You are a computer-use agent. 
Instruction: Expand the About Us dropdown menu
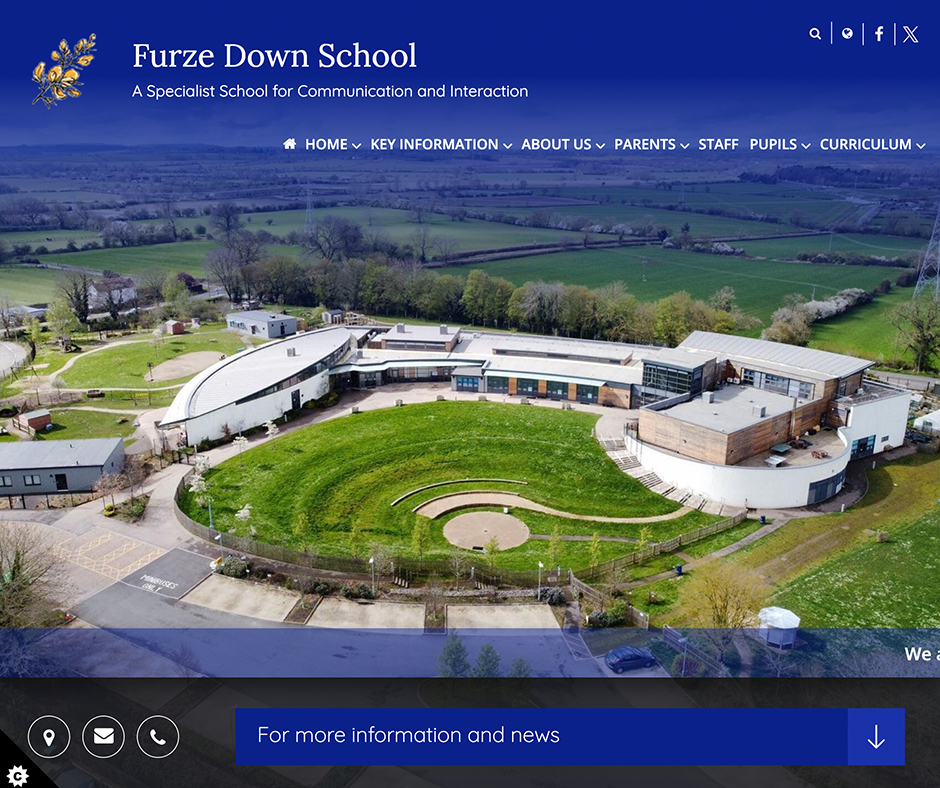pyautogui.click(x=562, y=145)
